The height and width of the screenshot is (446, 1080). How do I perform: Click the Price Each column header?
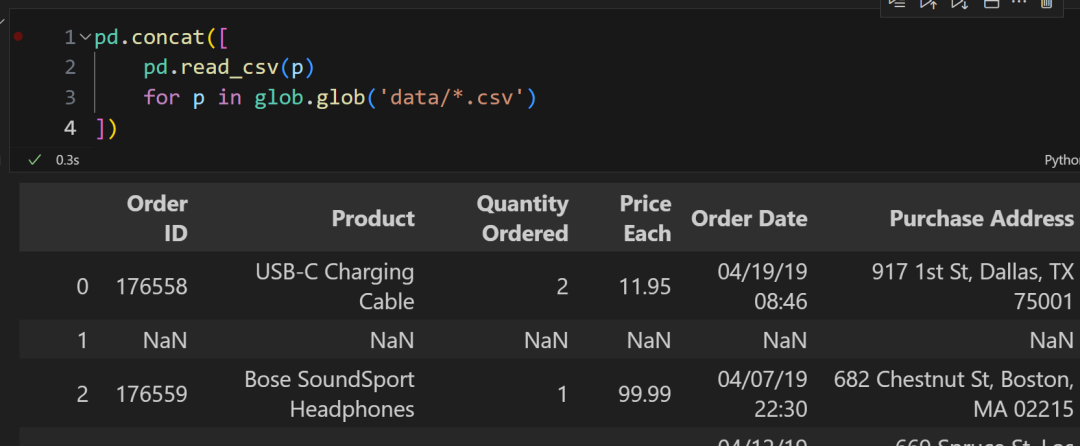[x=645, y=218]
